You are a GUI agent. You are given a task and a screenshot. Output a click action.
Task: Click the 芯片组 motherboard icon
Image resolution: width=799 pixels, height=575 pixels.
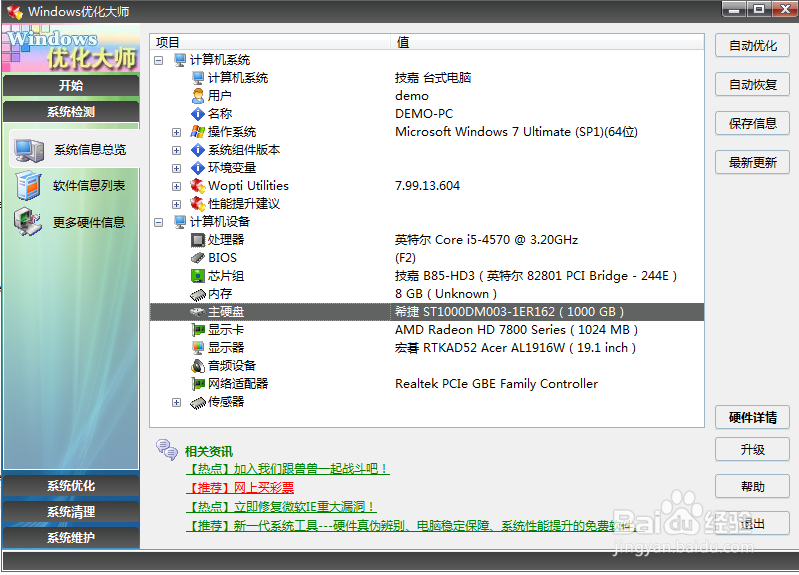tap(197, 276)
